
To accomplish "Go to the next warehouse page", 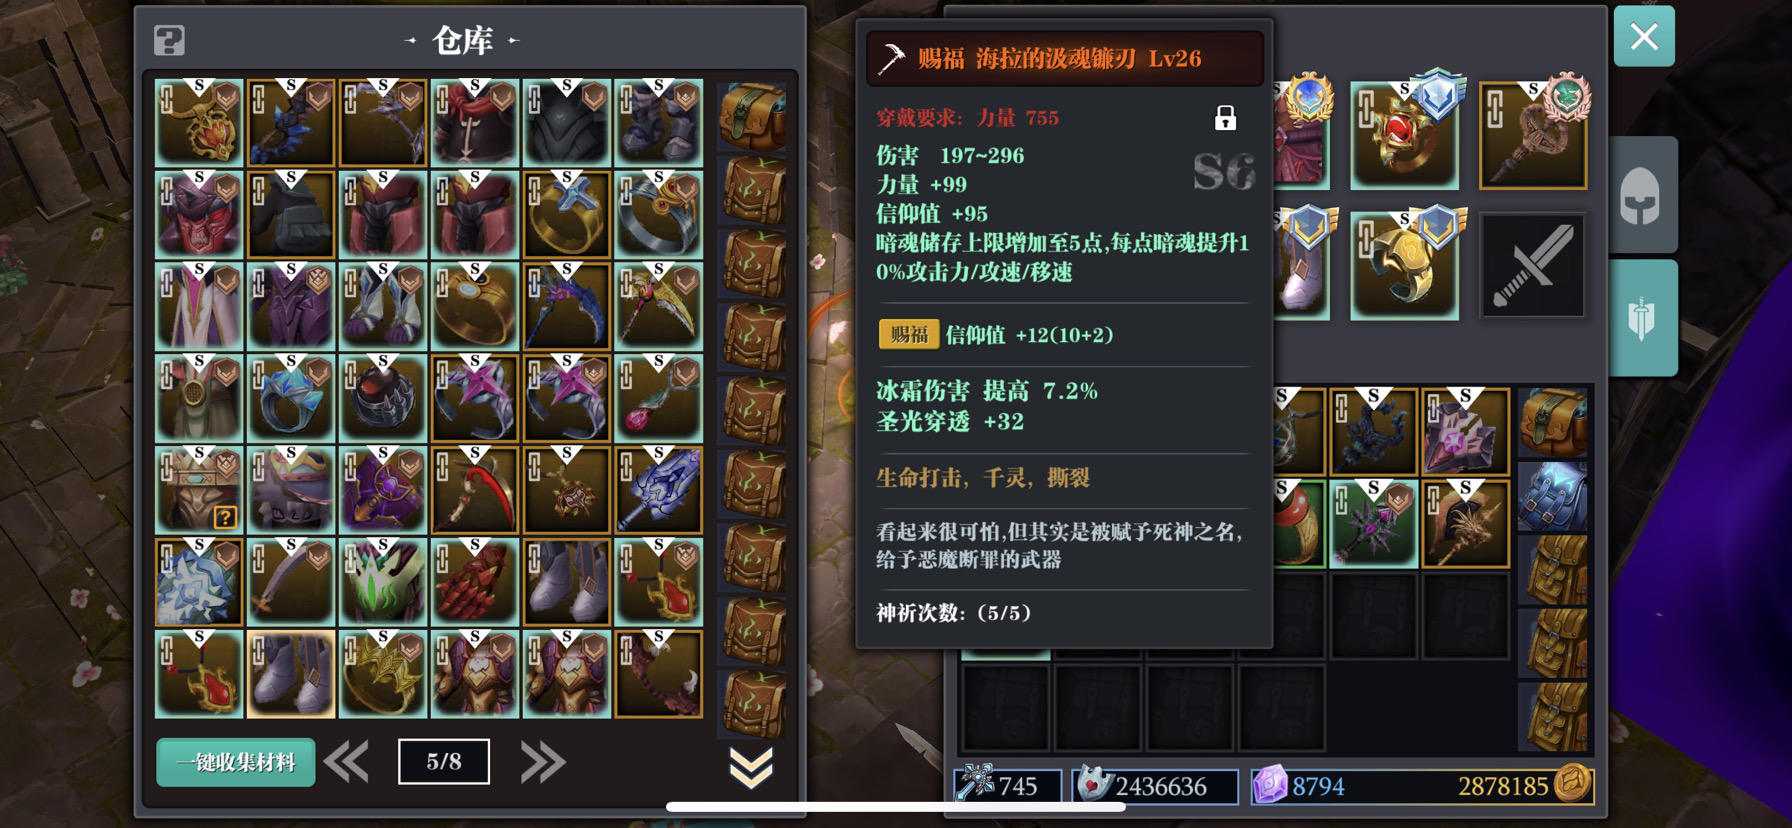I will [x=543, y=762].
